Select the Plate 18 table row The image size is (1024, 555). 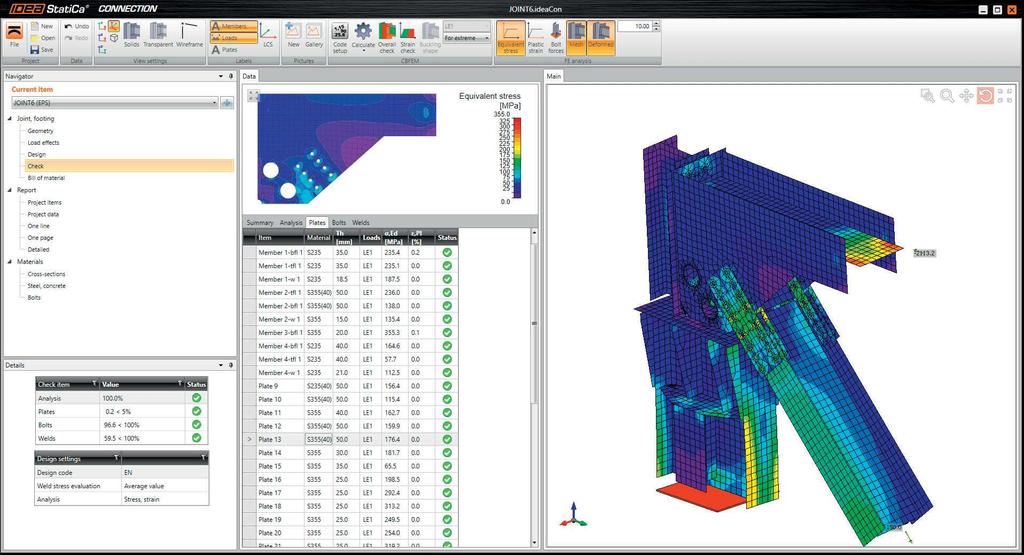pyautogui.click(x=350, y=506)
